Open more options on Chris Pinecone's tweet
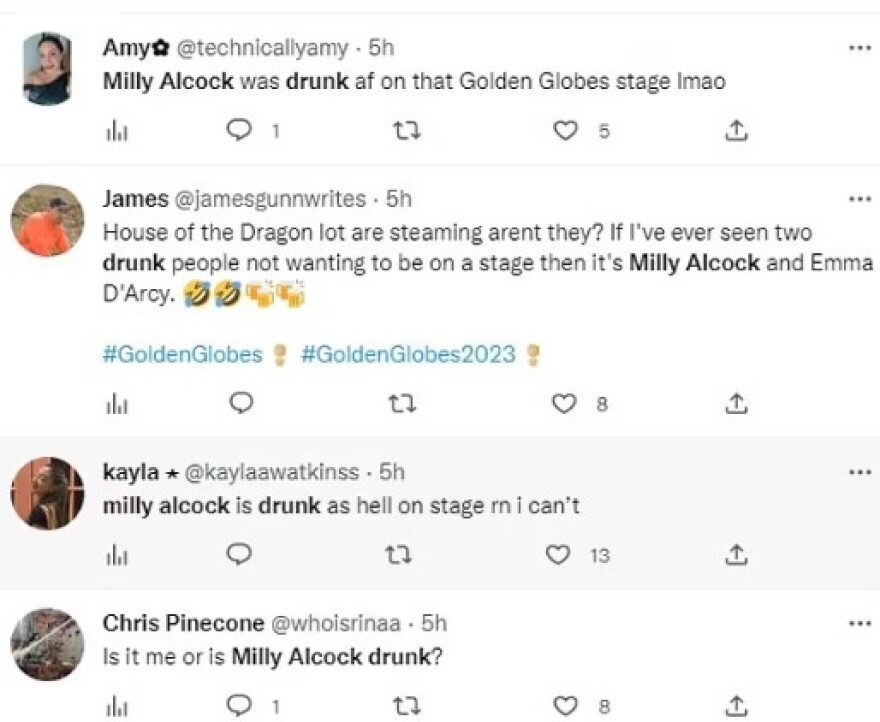Viewport: 880px width, 722px height. pyautogui.click(x=859, y=624)
